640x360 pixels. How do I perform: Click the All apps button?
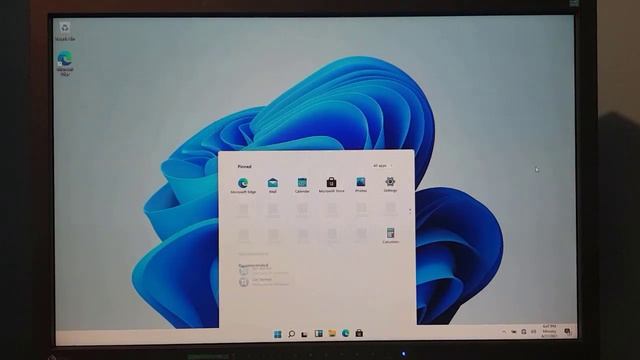[382, 166]
